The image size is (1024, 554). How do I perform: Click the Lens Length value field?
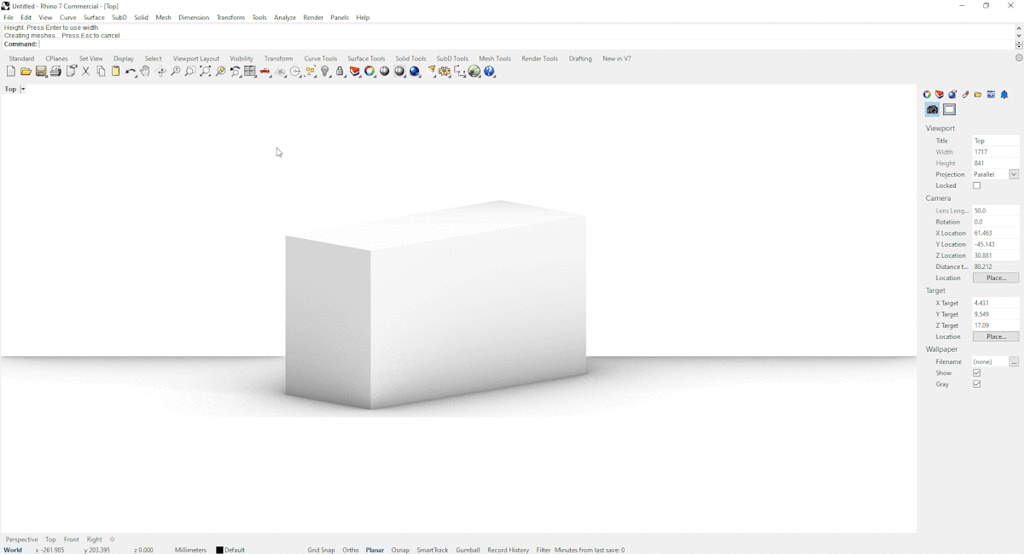pos(995,210)
